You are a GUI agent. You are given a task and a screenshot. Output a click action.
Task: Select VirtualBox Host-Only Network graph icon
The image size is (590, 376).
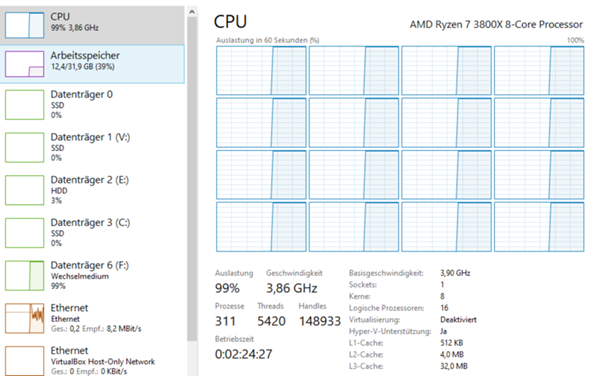tap(24, 361)
